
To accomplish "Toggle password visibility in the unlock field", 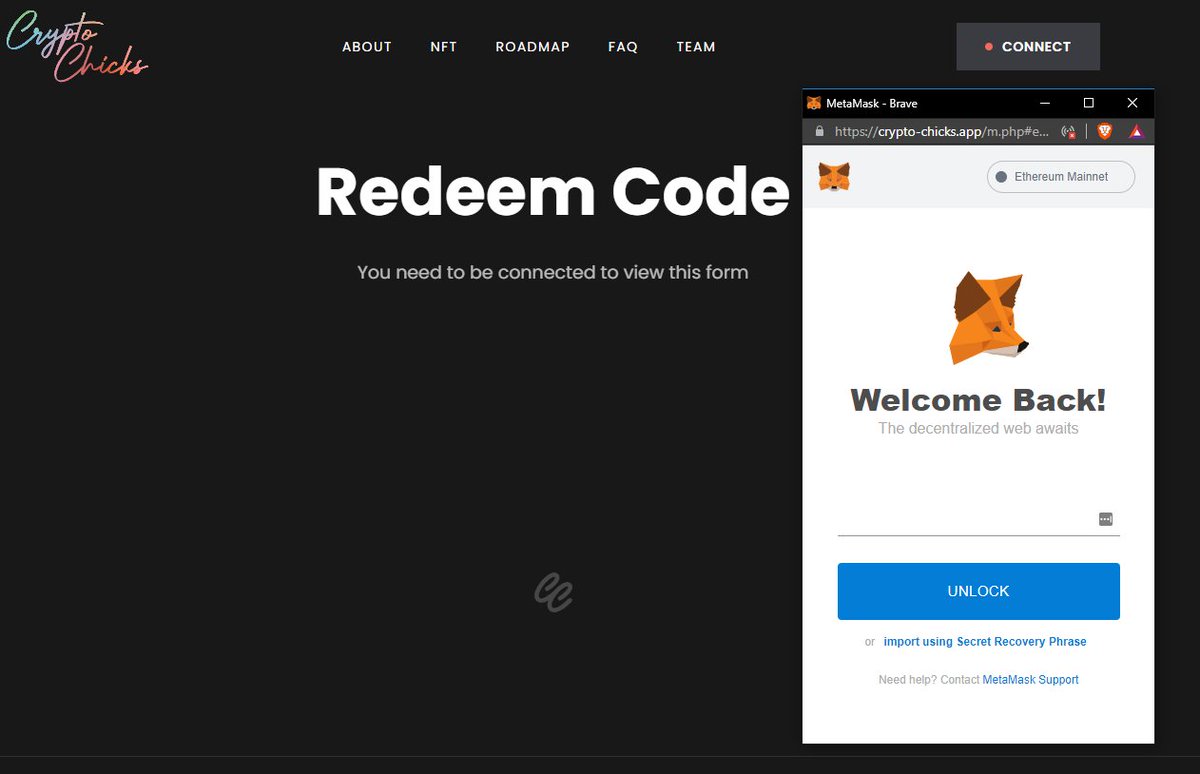I will [1105, 518].
